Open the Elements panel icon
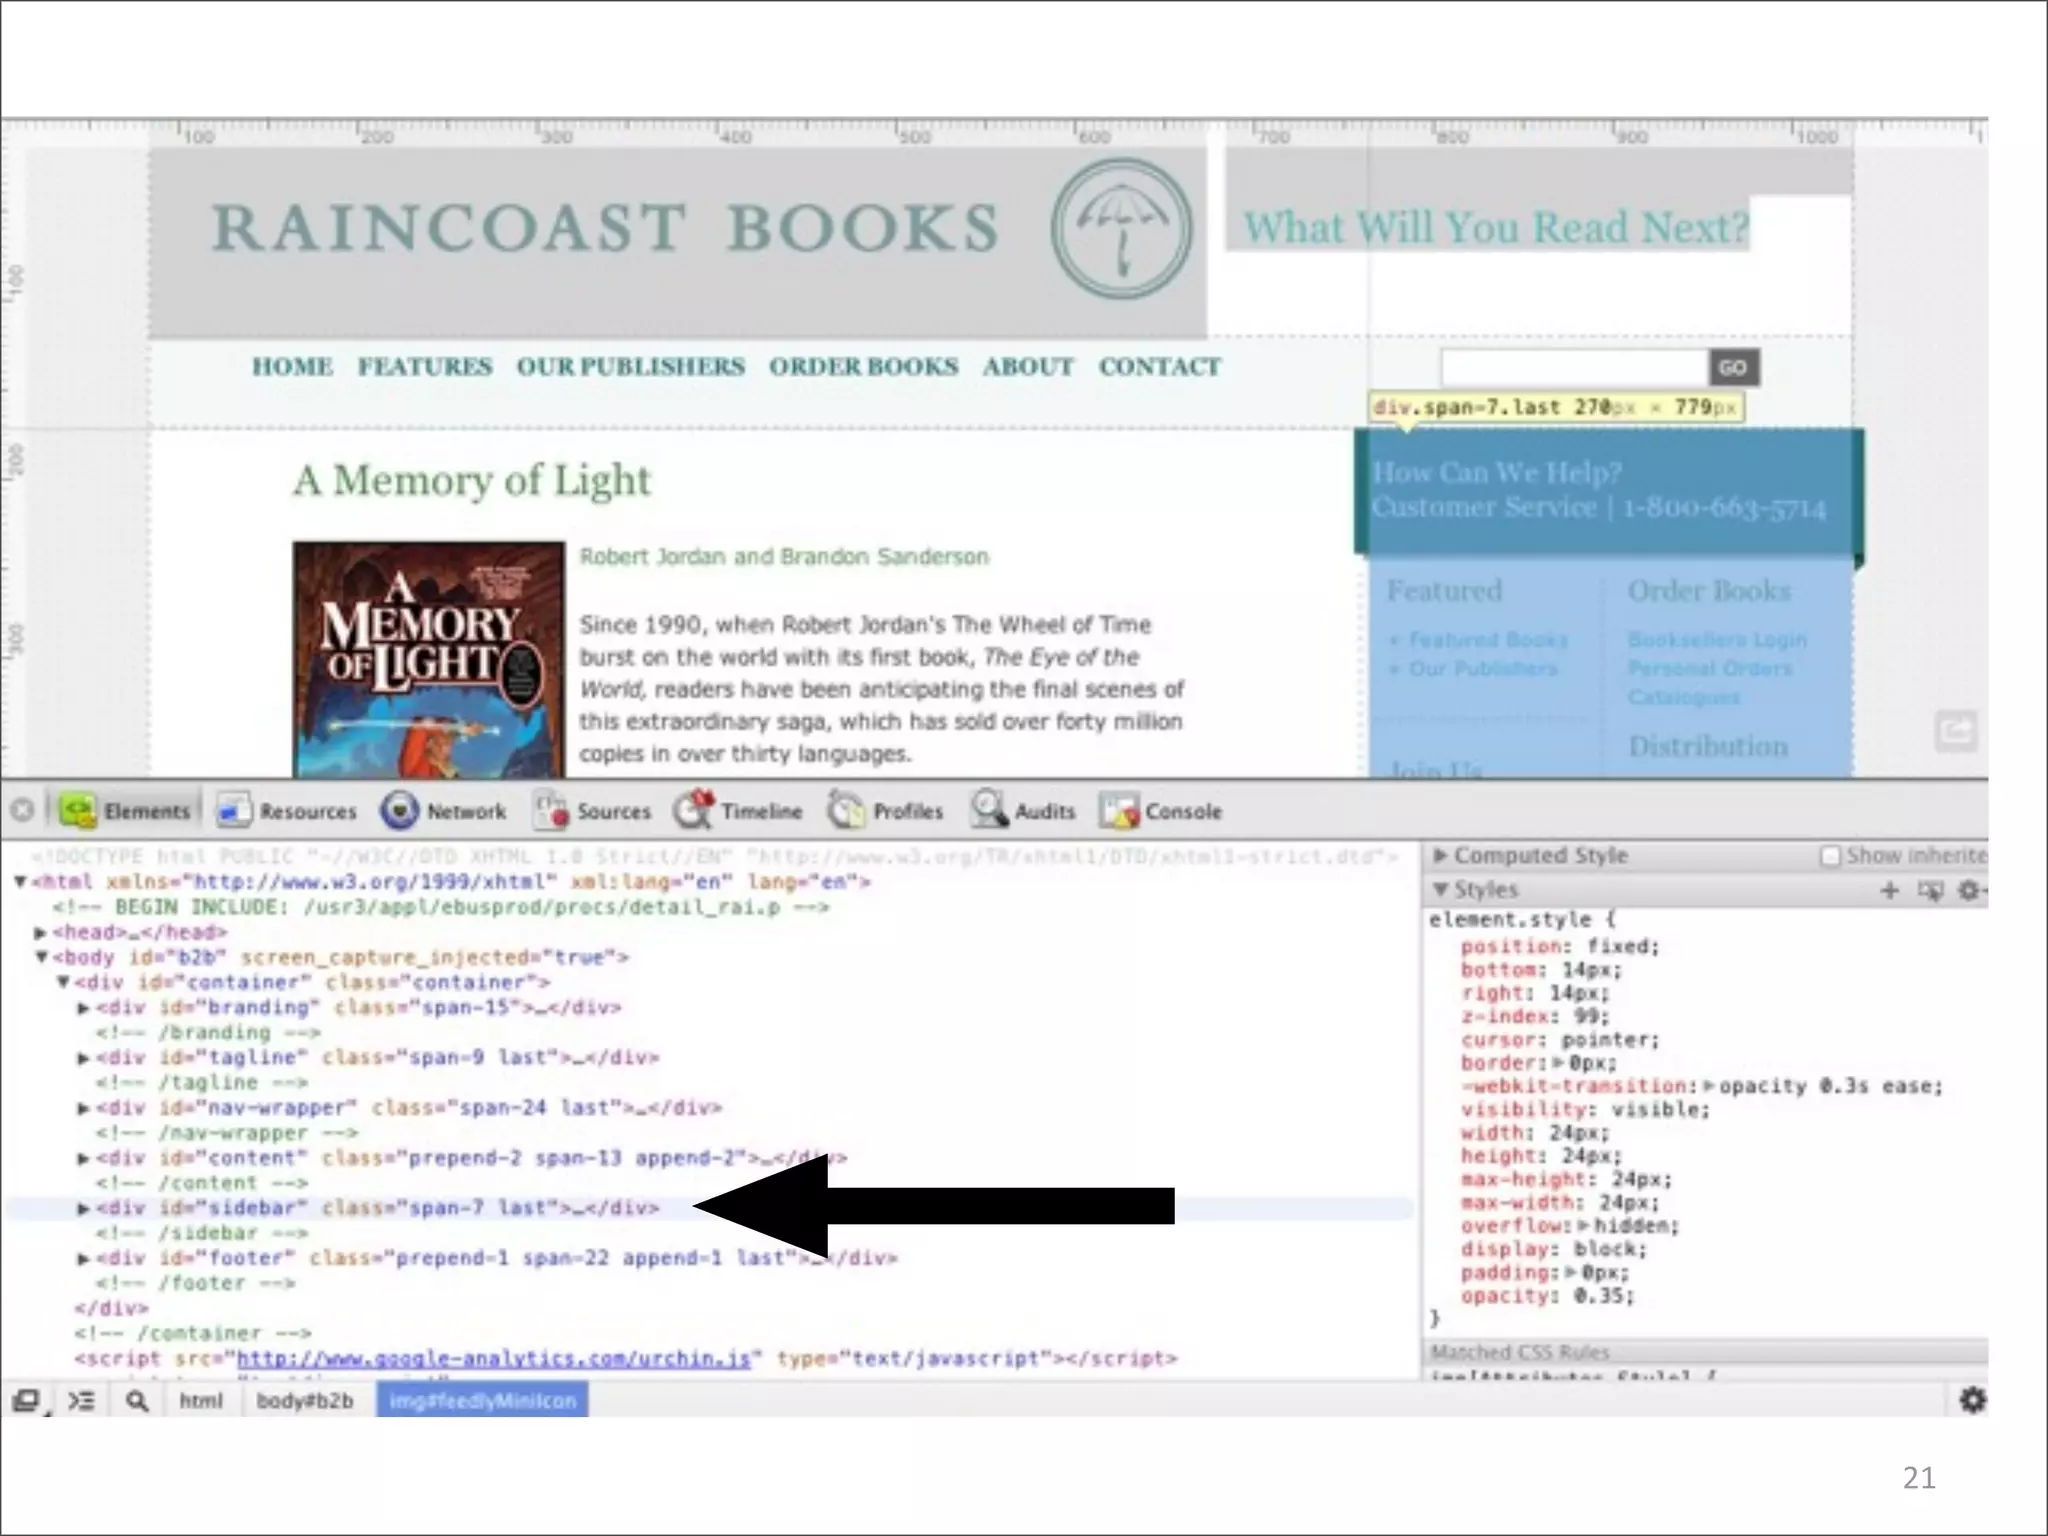 pyautogui.click(x=78, y=811)
